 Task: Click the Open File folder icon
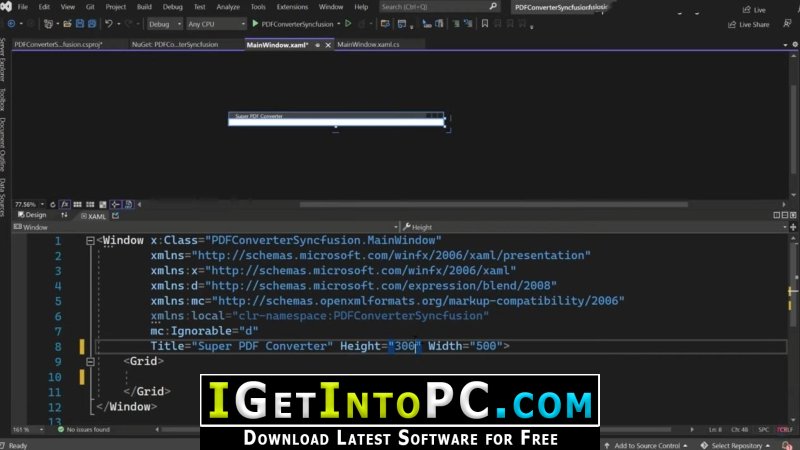click(x=67, y=24)
